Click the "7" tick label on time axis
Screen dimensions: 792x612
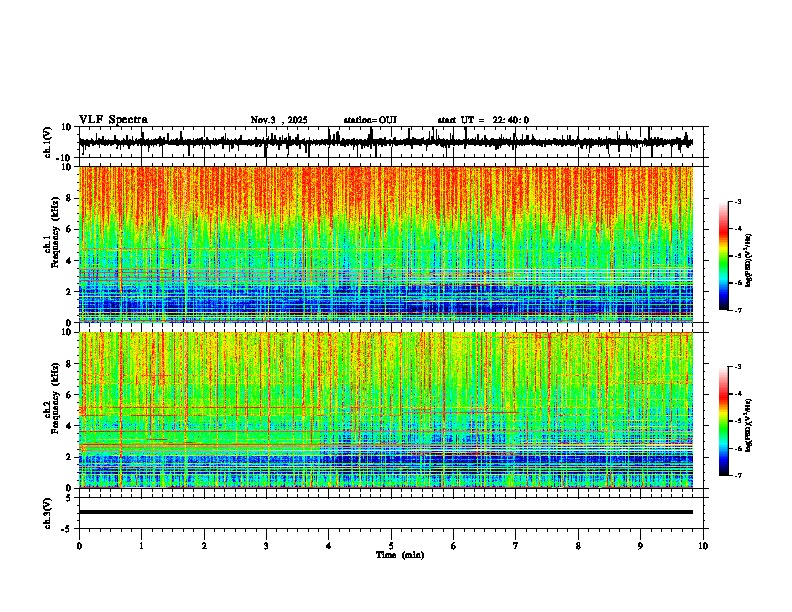click(516, 546)
